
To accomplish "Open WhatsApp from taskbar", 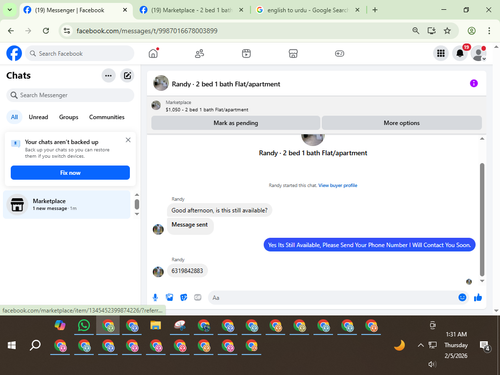I will click(x=84, y=325).
